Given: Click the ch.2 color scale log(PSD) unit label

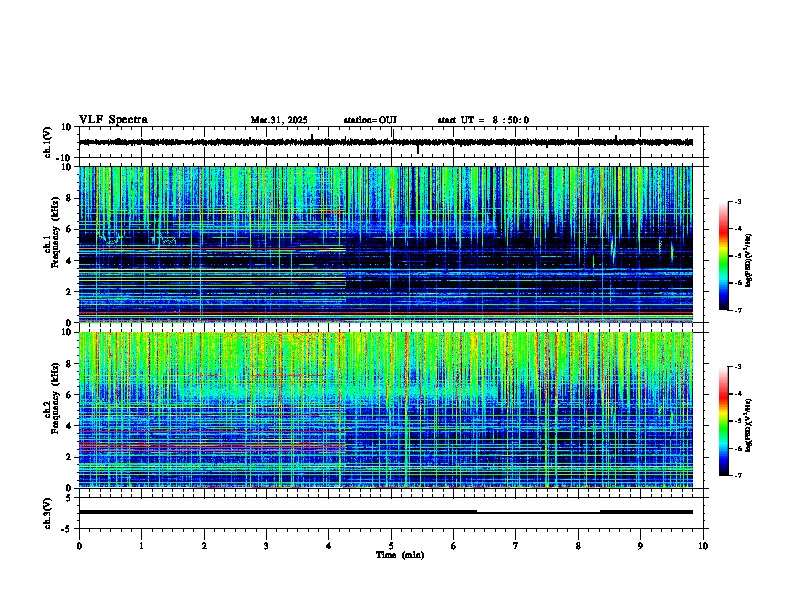Looking at the screenshot, I should click(x=749, y=425).
